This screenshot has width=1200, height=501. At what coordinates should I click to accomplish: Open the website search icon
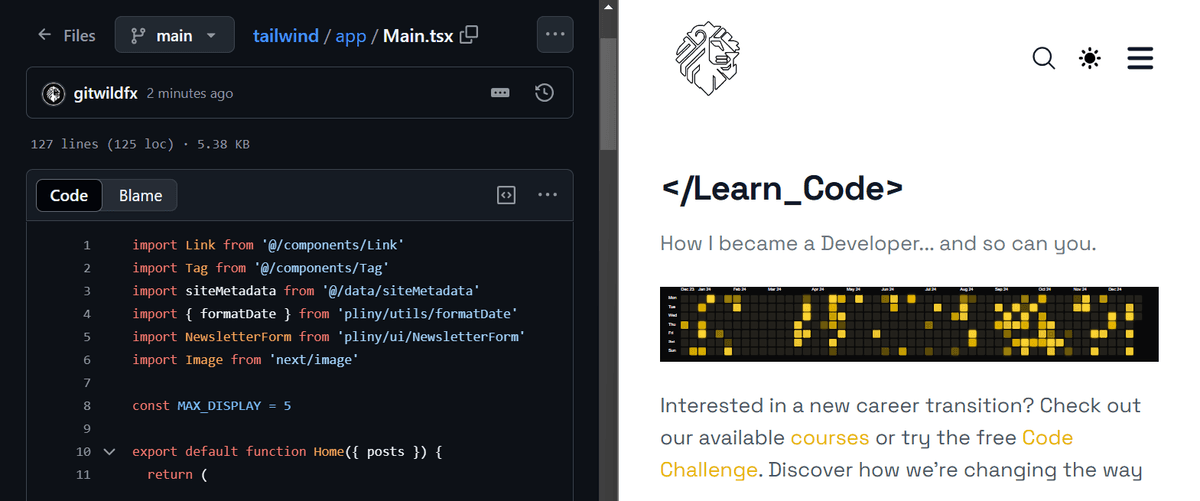coord(1043,59)
